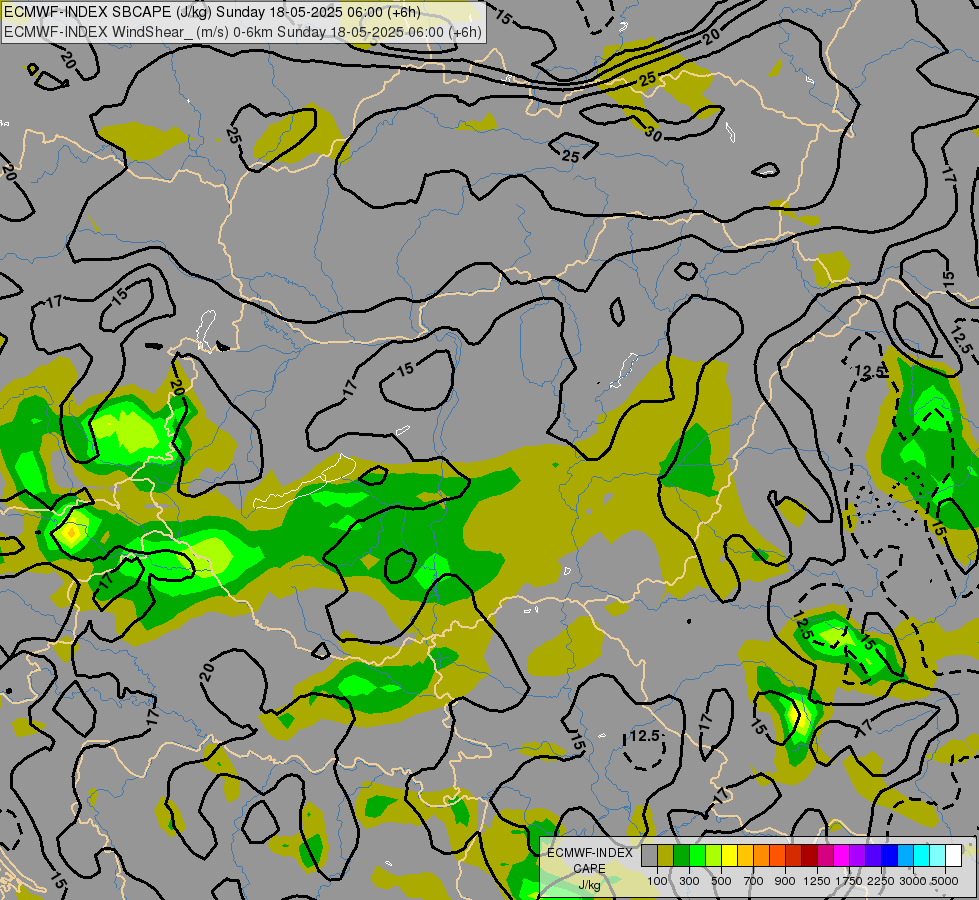Select the orange-red legend swatch
The width and height of the screenshot is (979, 900).
pos(777,855)
